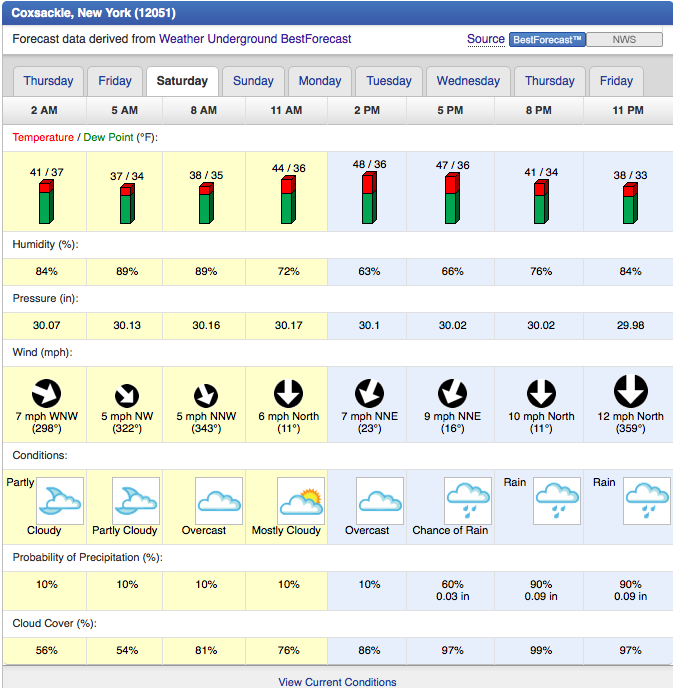This screenshot has width=673, height=688.
Task: Click the 11 PM rain cloud icon
Action: [x=647, y=501]
